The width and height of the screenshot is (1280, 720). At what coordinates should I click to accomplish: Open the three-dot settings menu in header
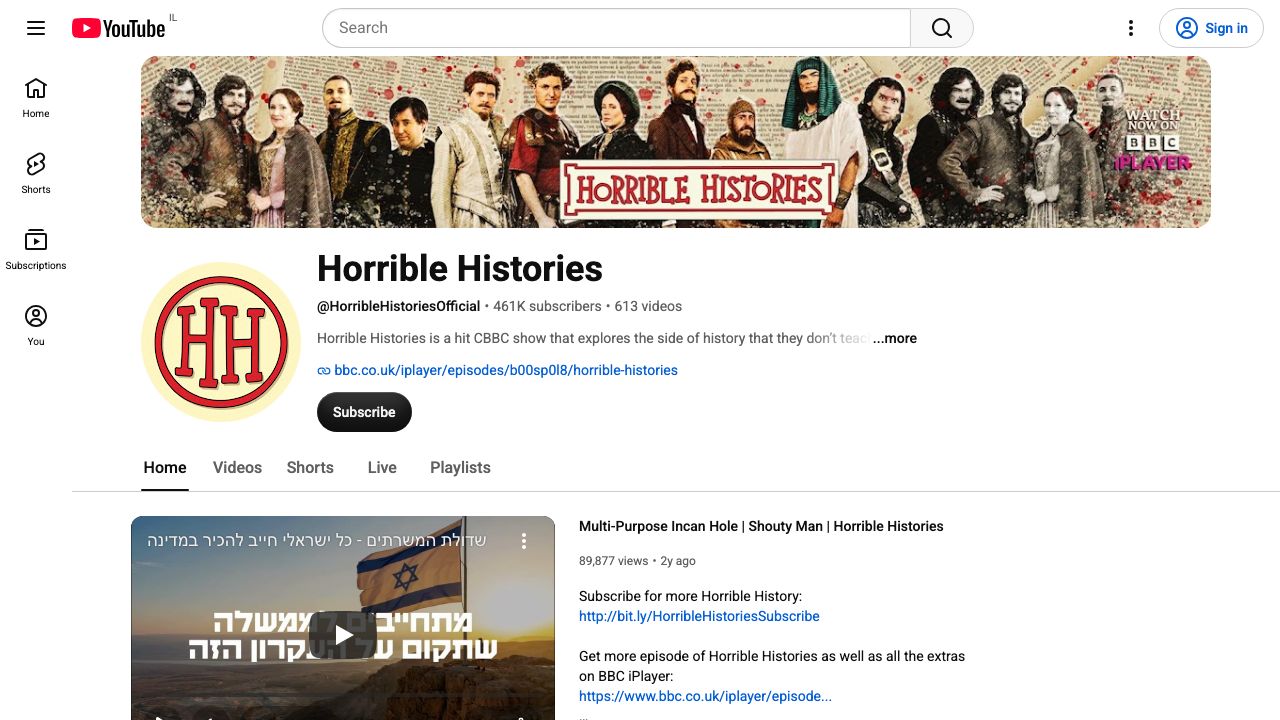(x=1131, y=28)
